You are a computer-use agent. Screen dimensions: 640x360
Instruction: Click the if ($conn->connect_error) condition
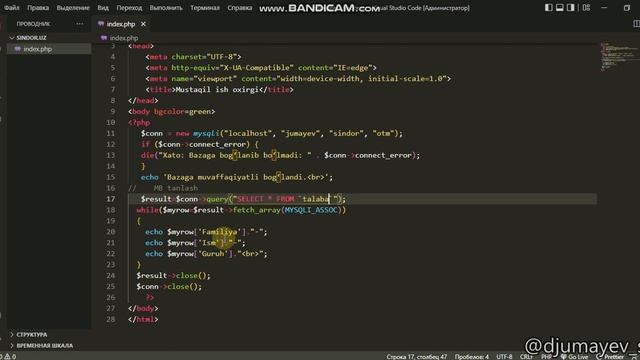tap(200, 144)
